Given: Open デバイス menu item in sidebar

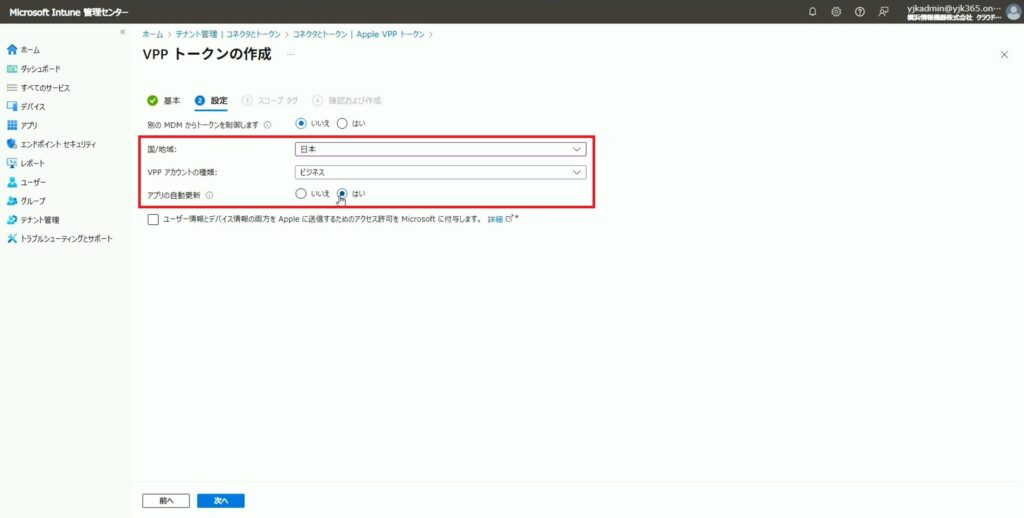Looking at the screenshot, I should point(33,106).
